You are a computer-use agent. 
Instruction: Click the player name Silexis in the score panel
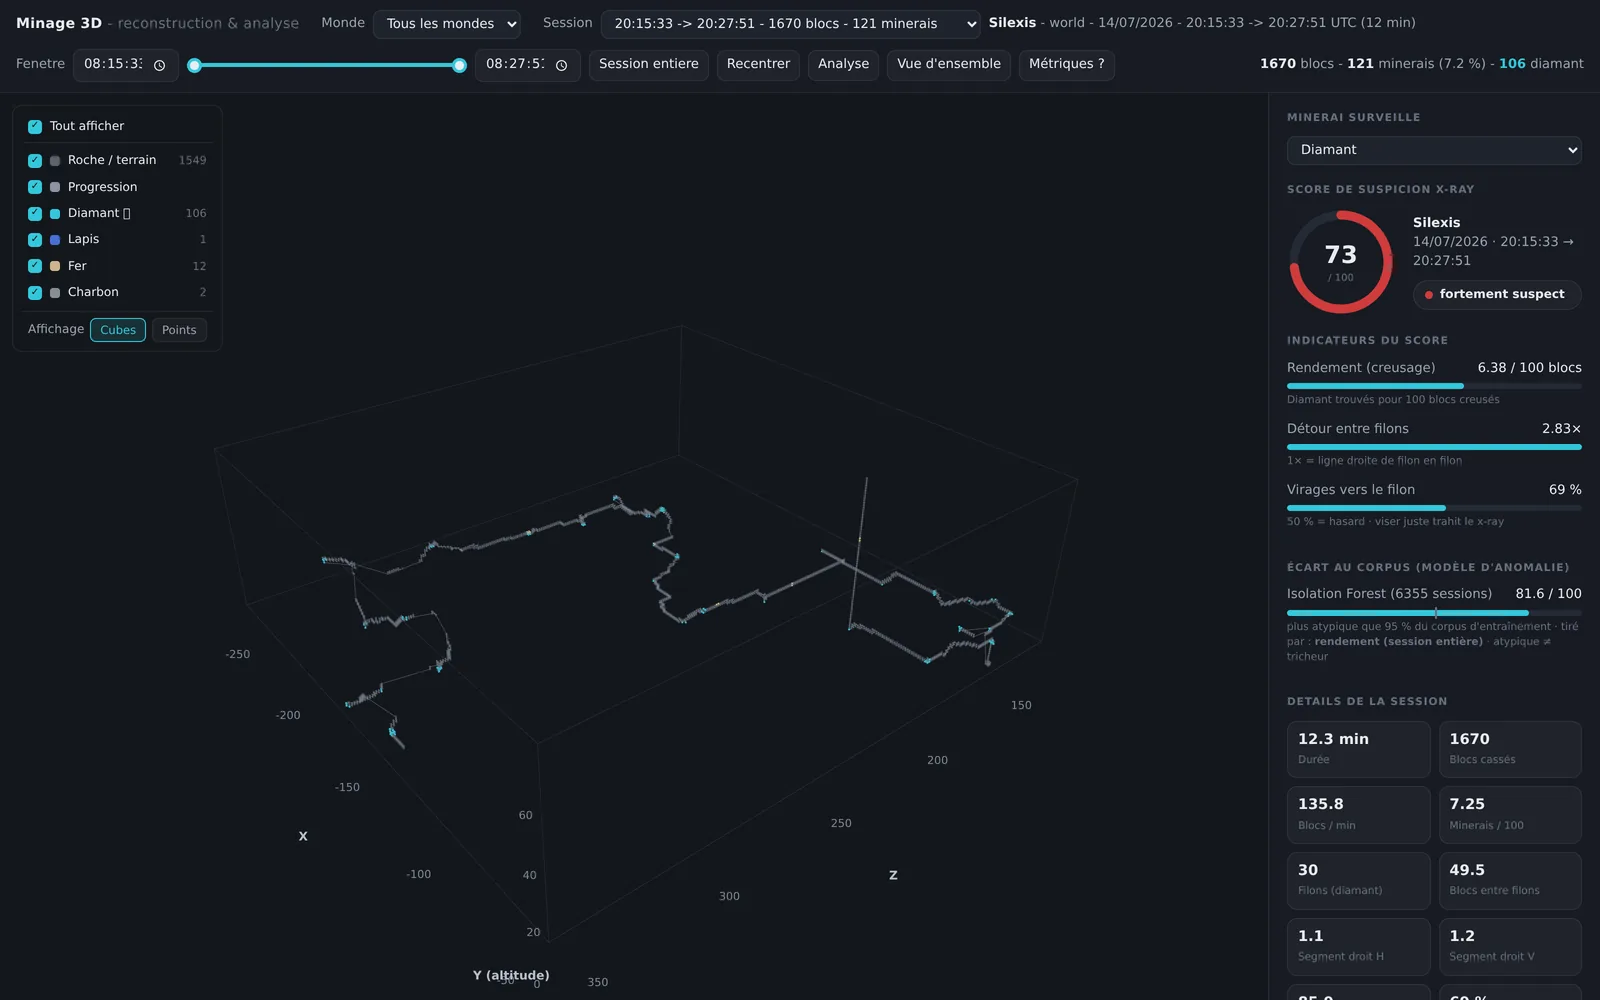point(1436,223)
